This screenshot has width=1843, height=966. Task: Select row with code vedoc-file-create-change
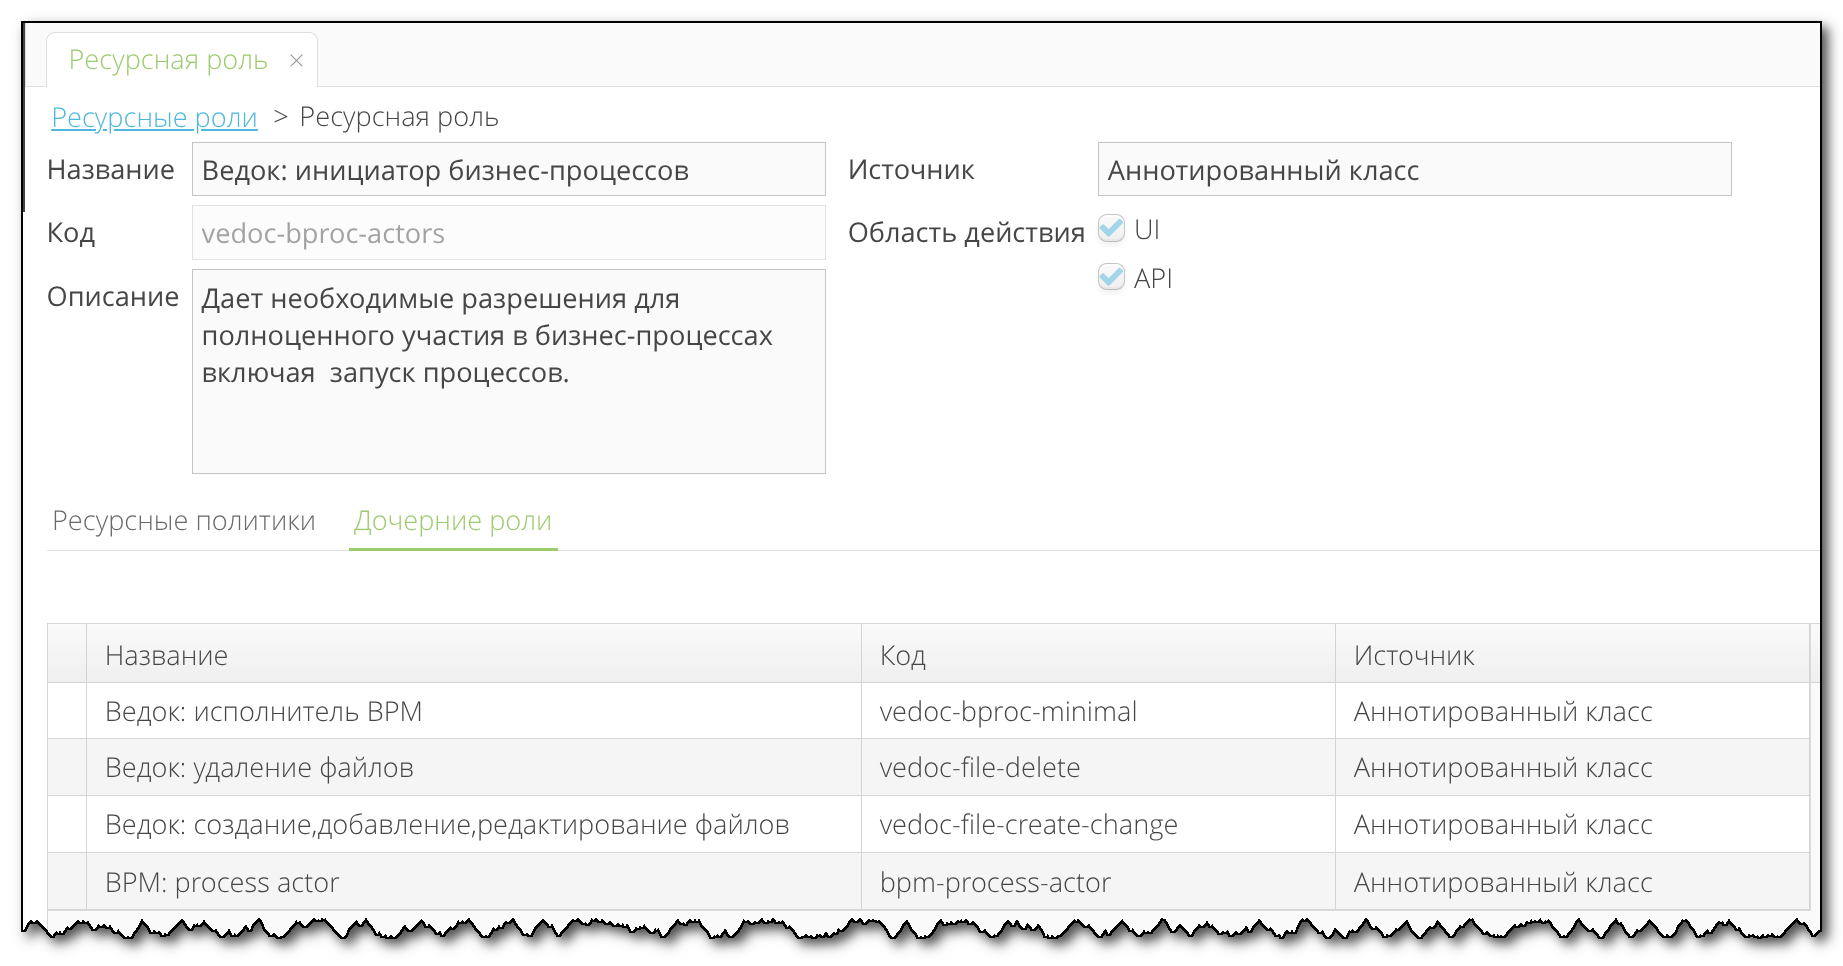(1028, 825)
